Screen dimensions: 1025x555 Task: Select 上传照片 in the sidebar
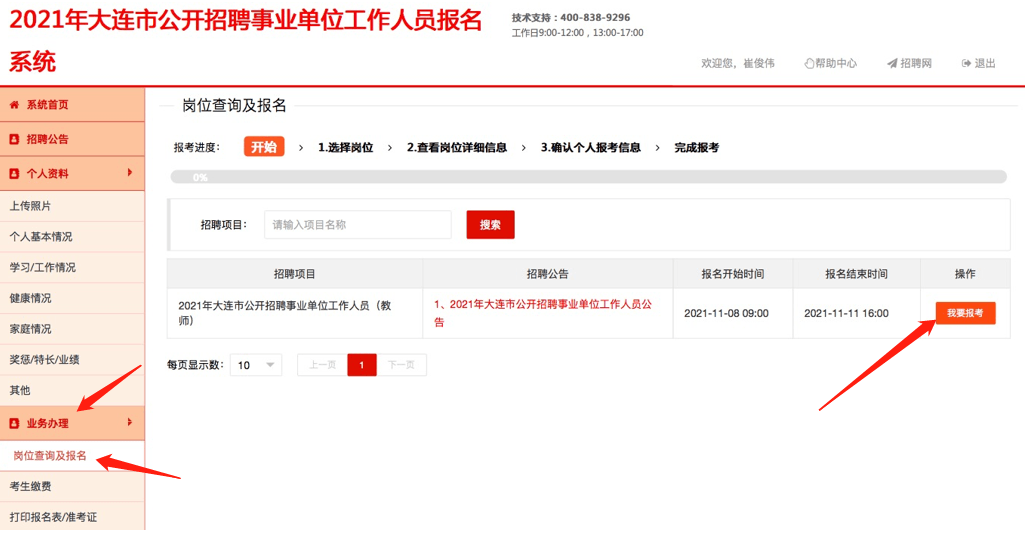click(x=30, y=206)
